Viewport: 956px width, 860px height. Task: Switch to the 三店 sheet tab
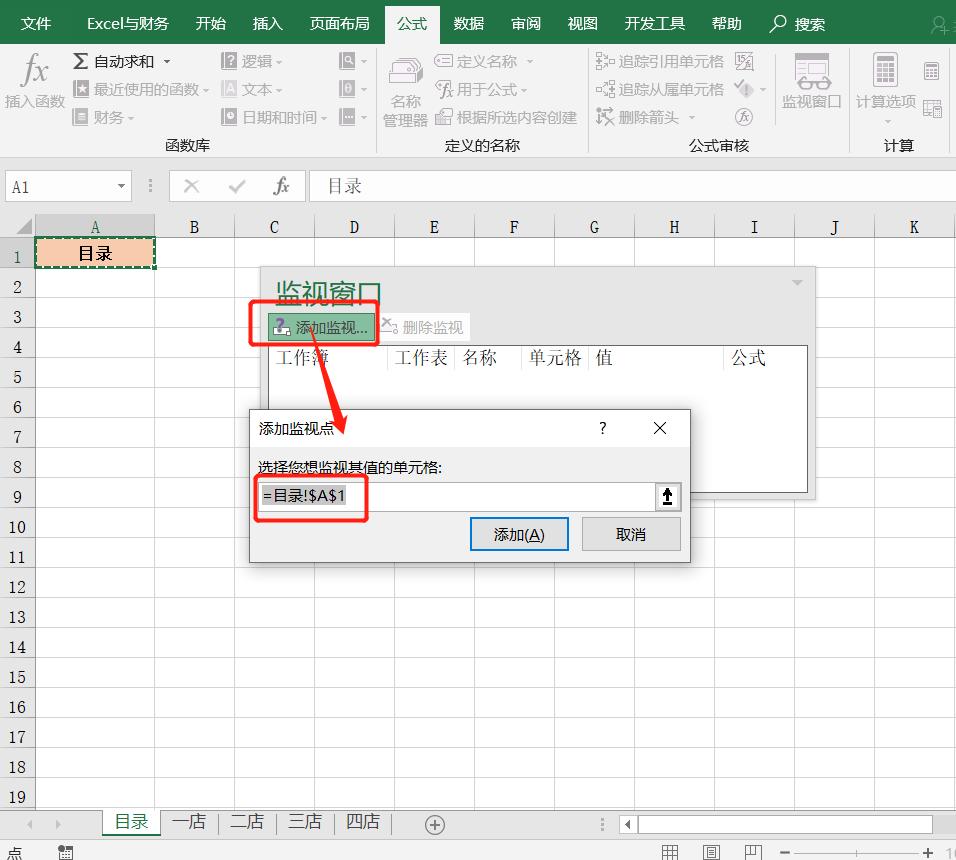pos(304,822)
